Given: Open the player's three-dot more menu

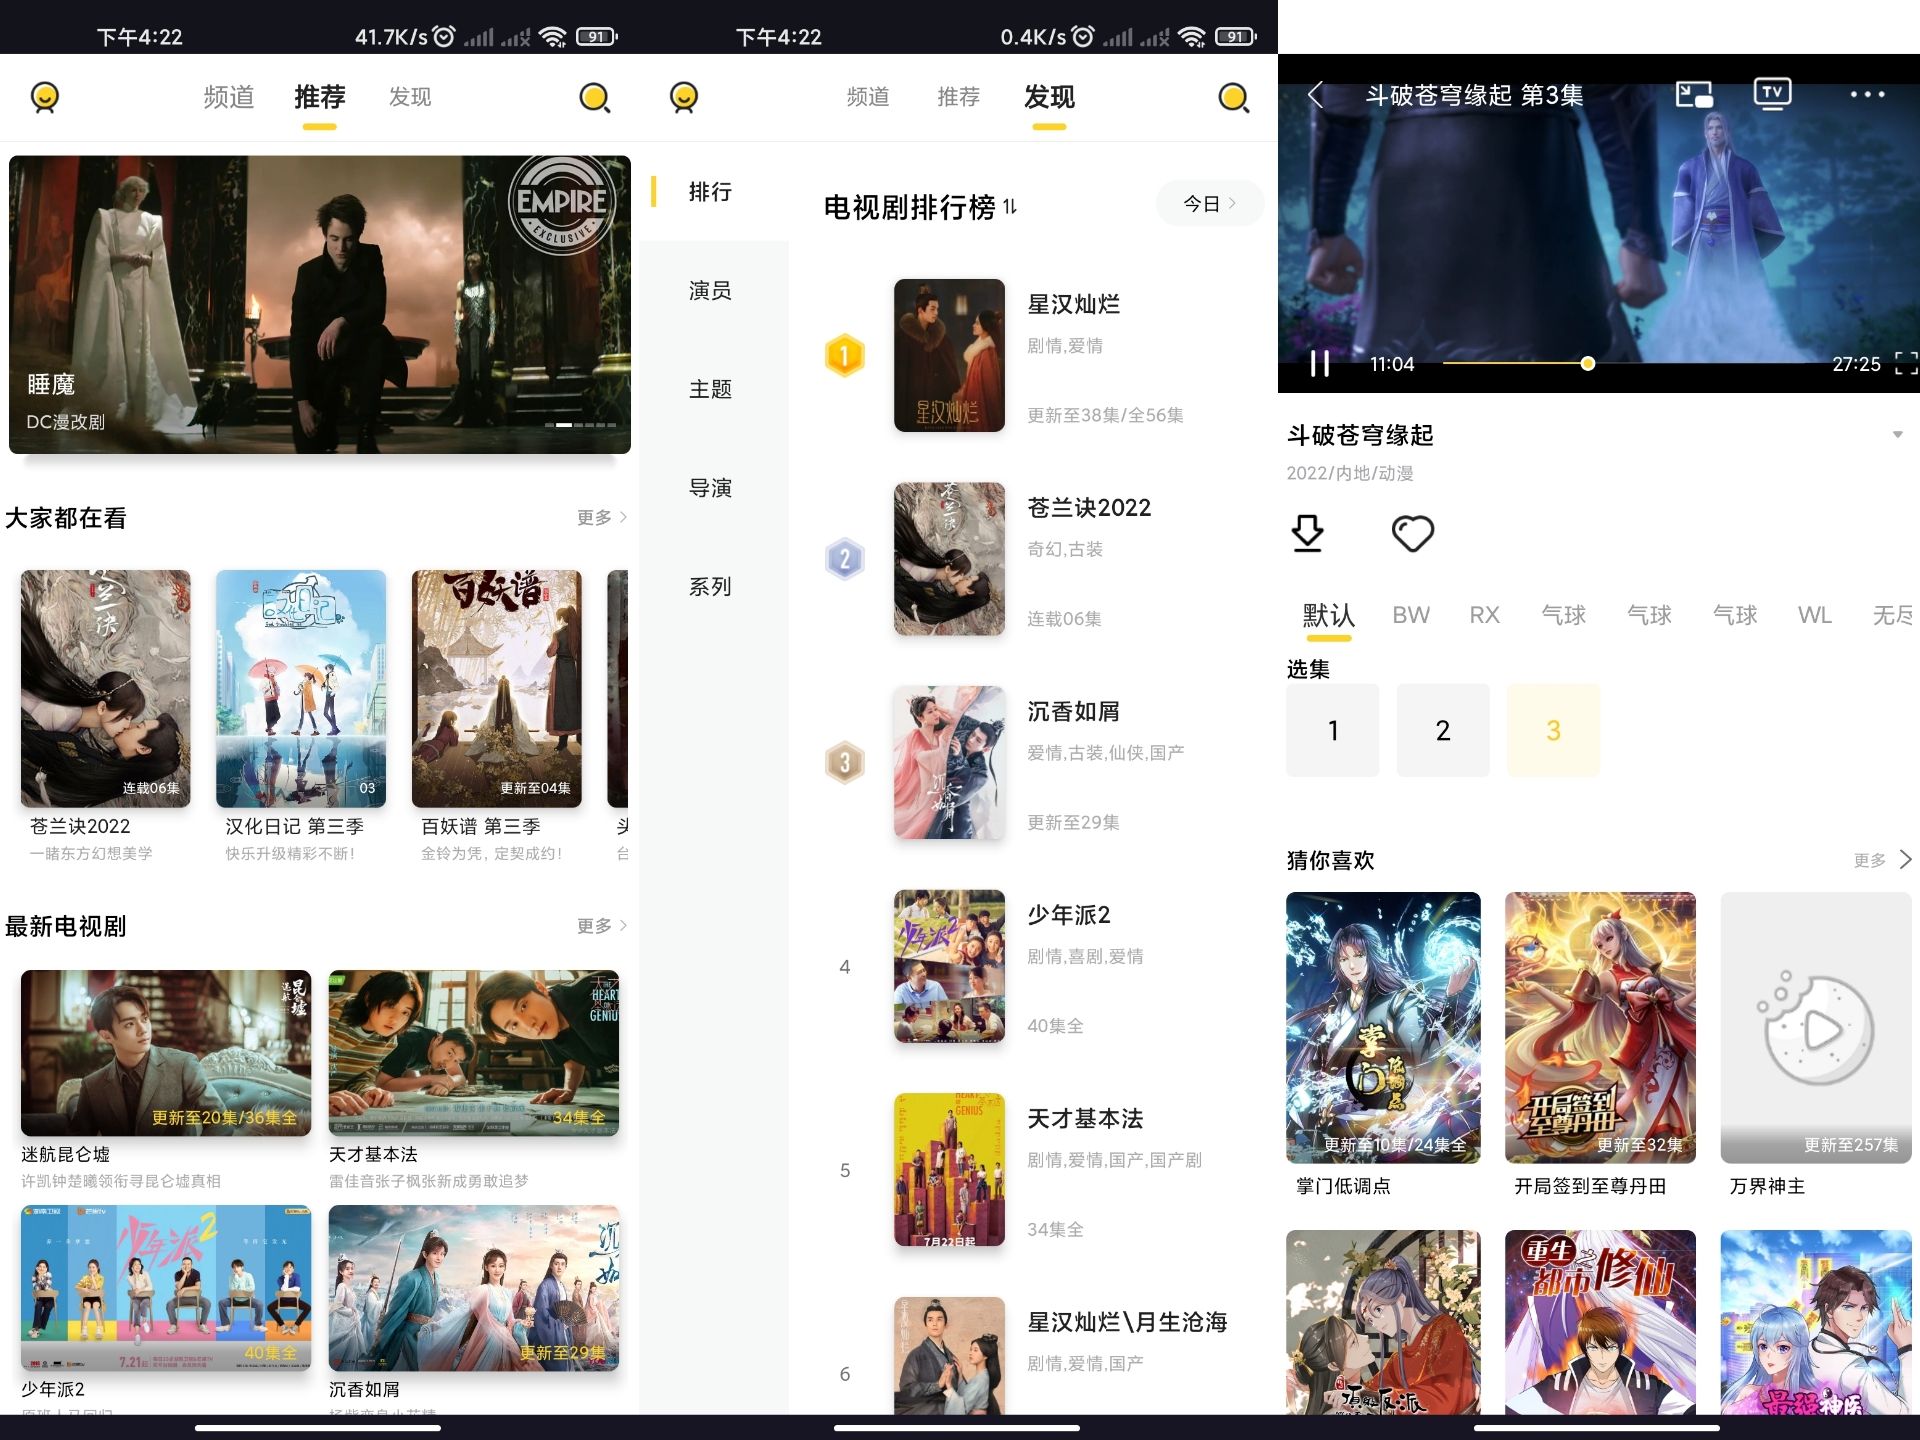Looking at the screenshot, I should coord(1866,94).
